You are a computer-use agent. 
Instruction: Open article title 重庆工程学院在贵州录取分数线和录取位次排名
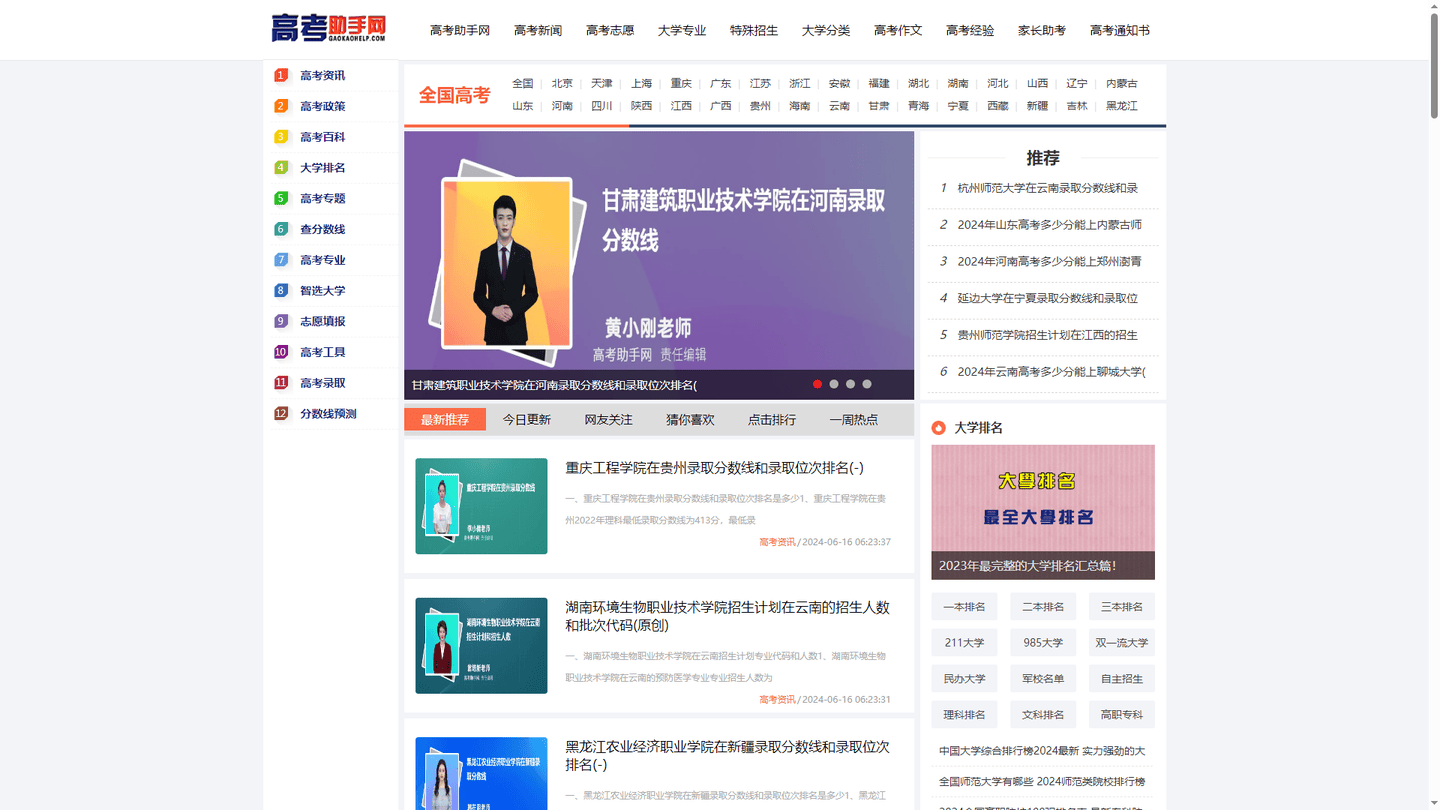click(x=714, y=468)
